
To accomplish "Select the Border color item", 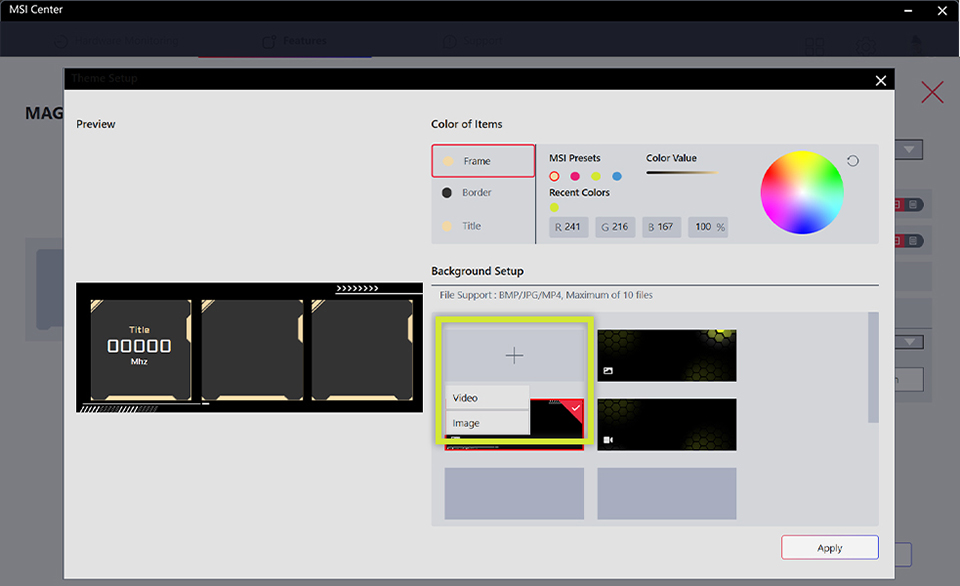I will (483, 192).
